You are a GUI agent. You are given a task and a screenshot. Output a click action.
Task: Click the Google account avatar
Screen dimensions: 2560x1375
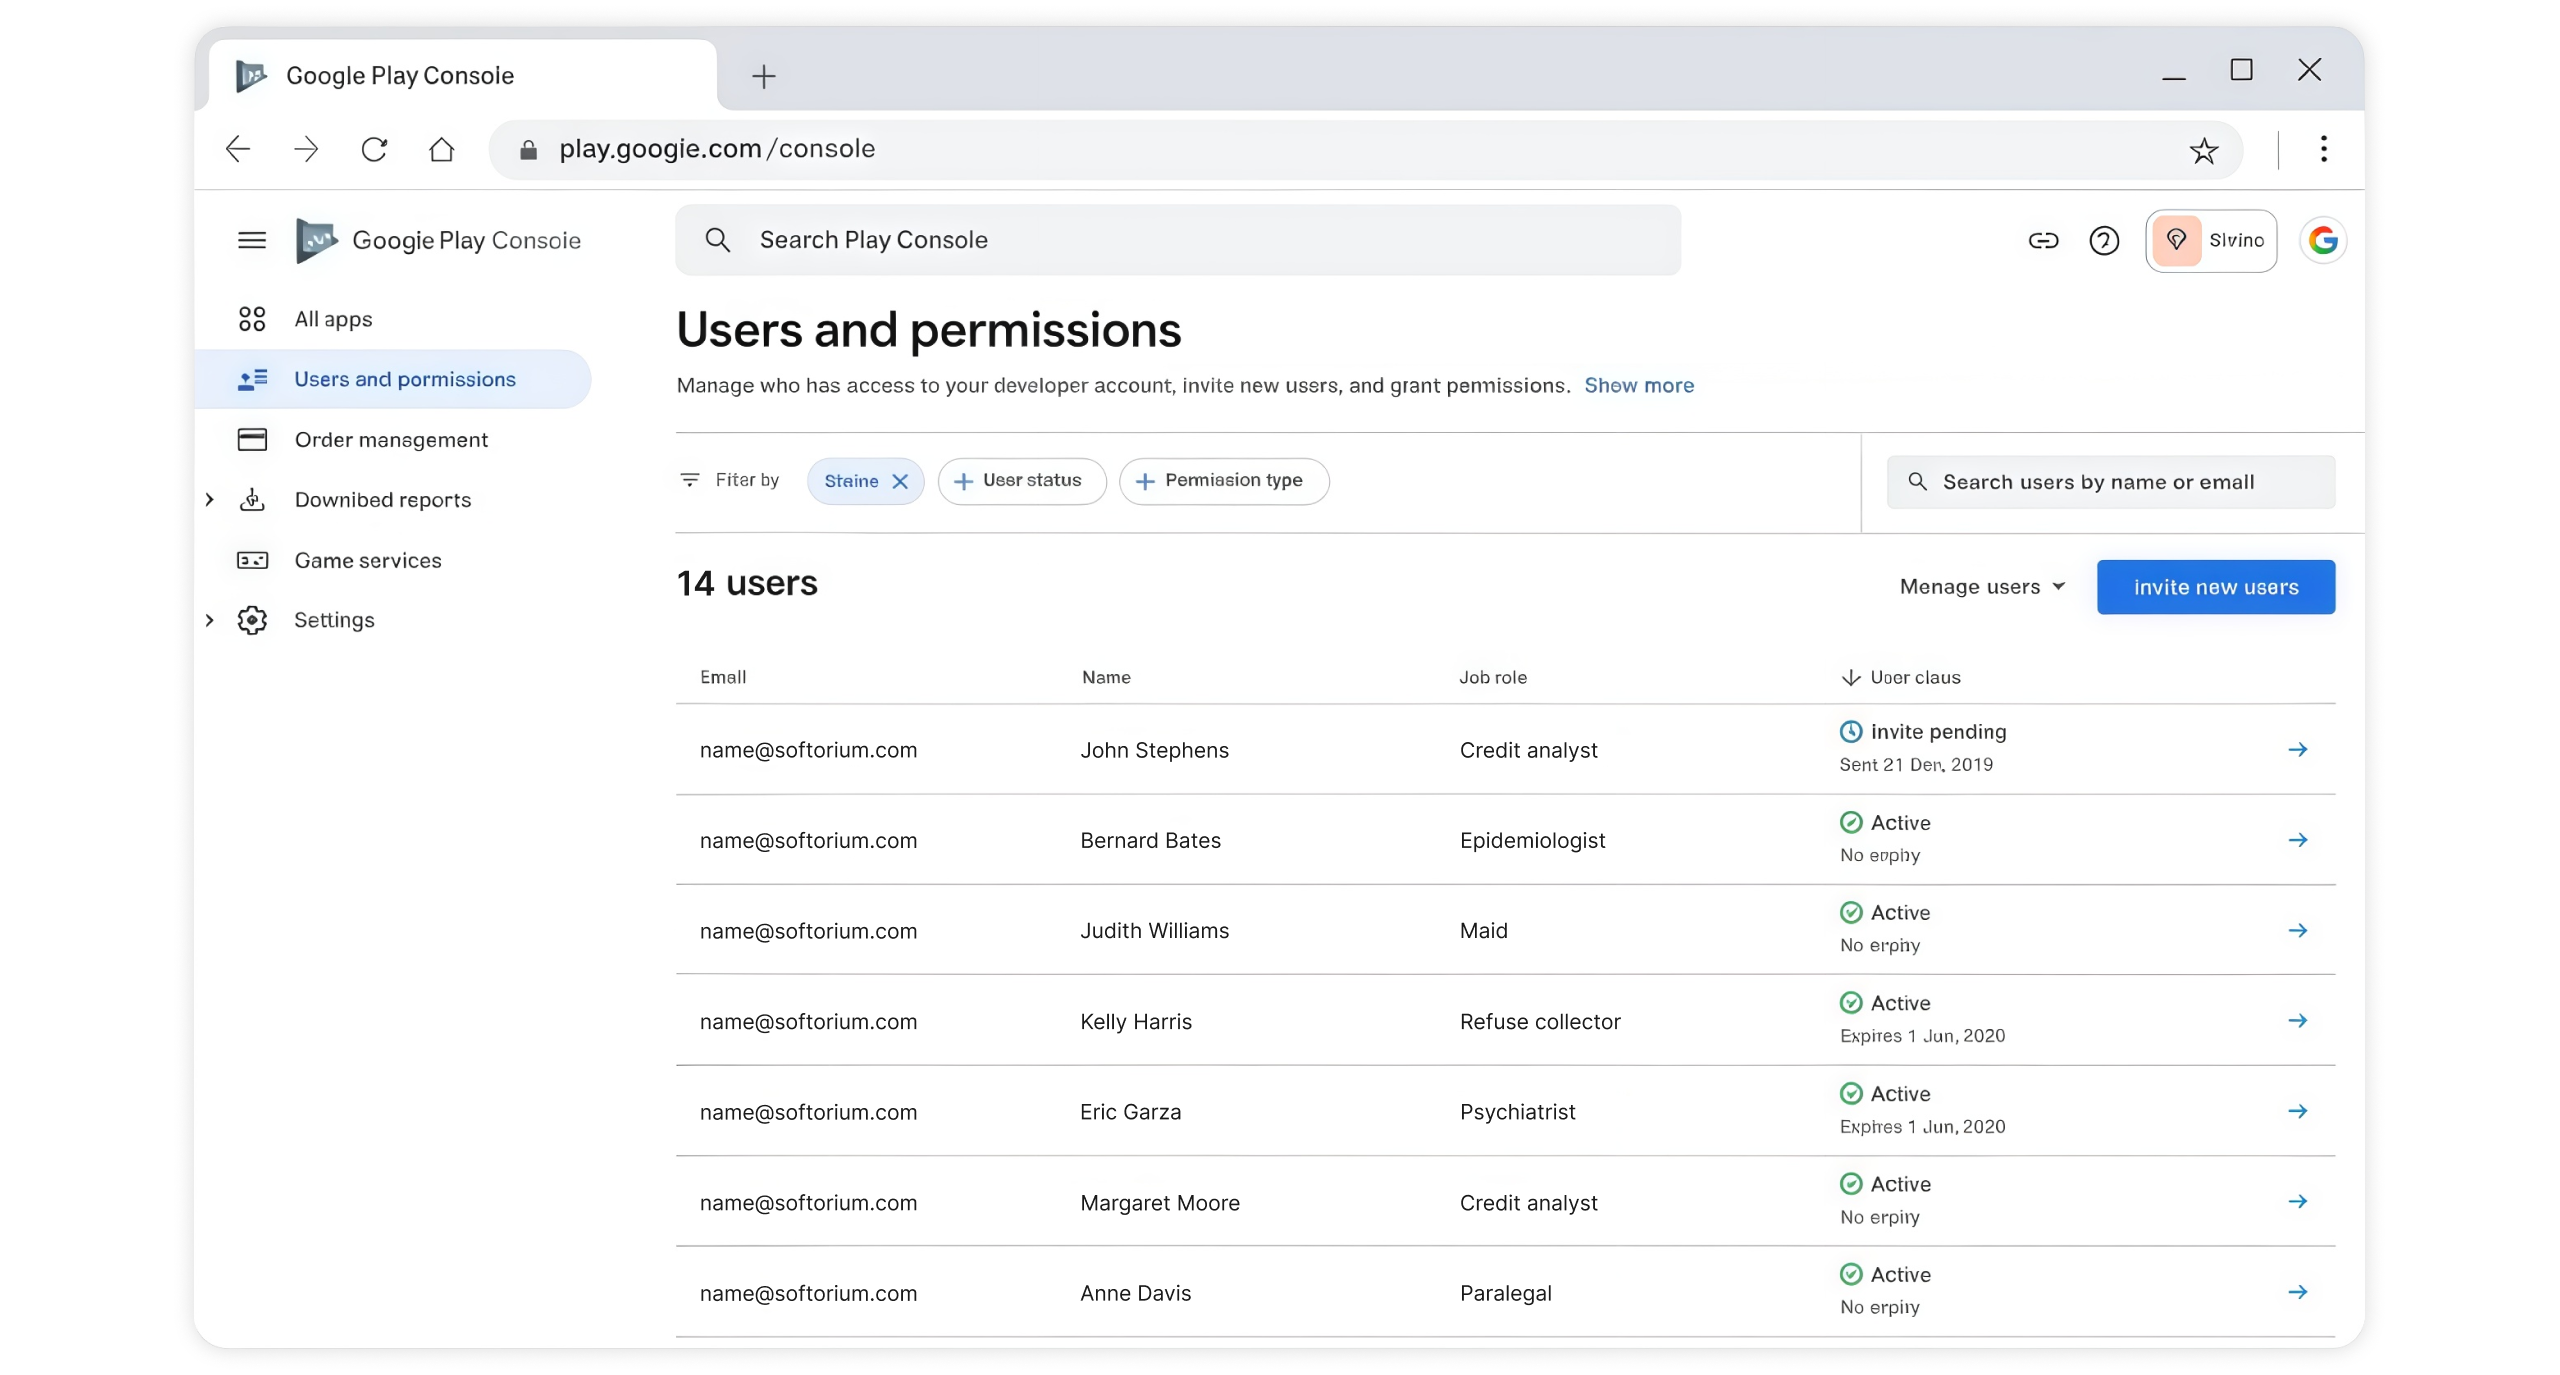point(2323,240)
